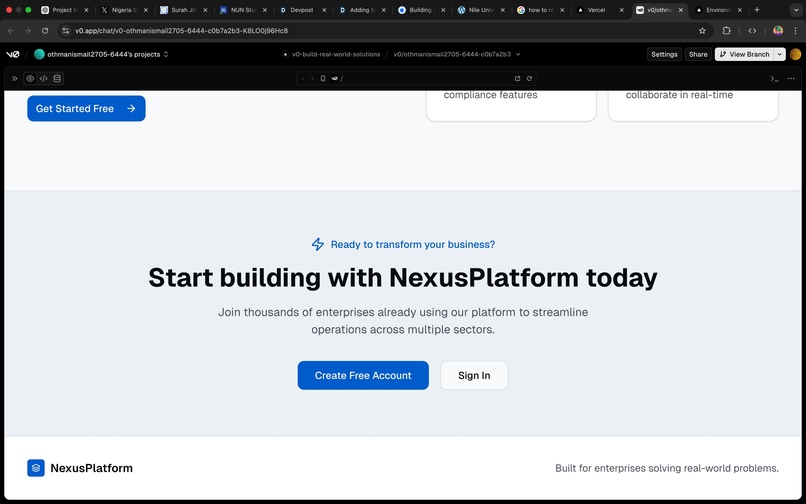Open the terminal console icon
Image resolution: width=806 pixels, height=504 pixels.
pyautogui.click(x=774, y=79)
